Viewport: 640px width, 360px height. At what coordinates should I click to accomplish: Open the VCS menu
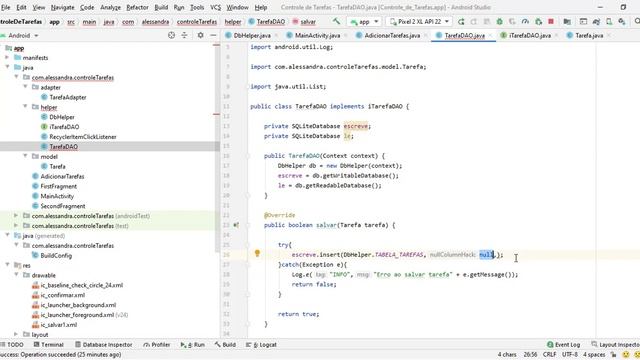coord(216,7)
